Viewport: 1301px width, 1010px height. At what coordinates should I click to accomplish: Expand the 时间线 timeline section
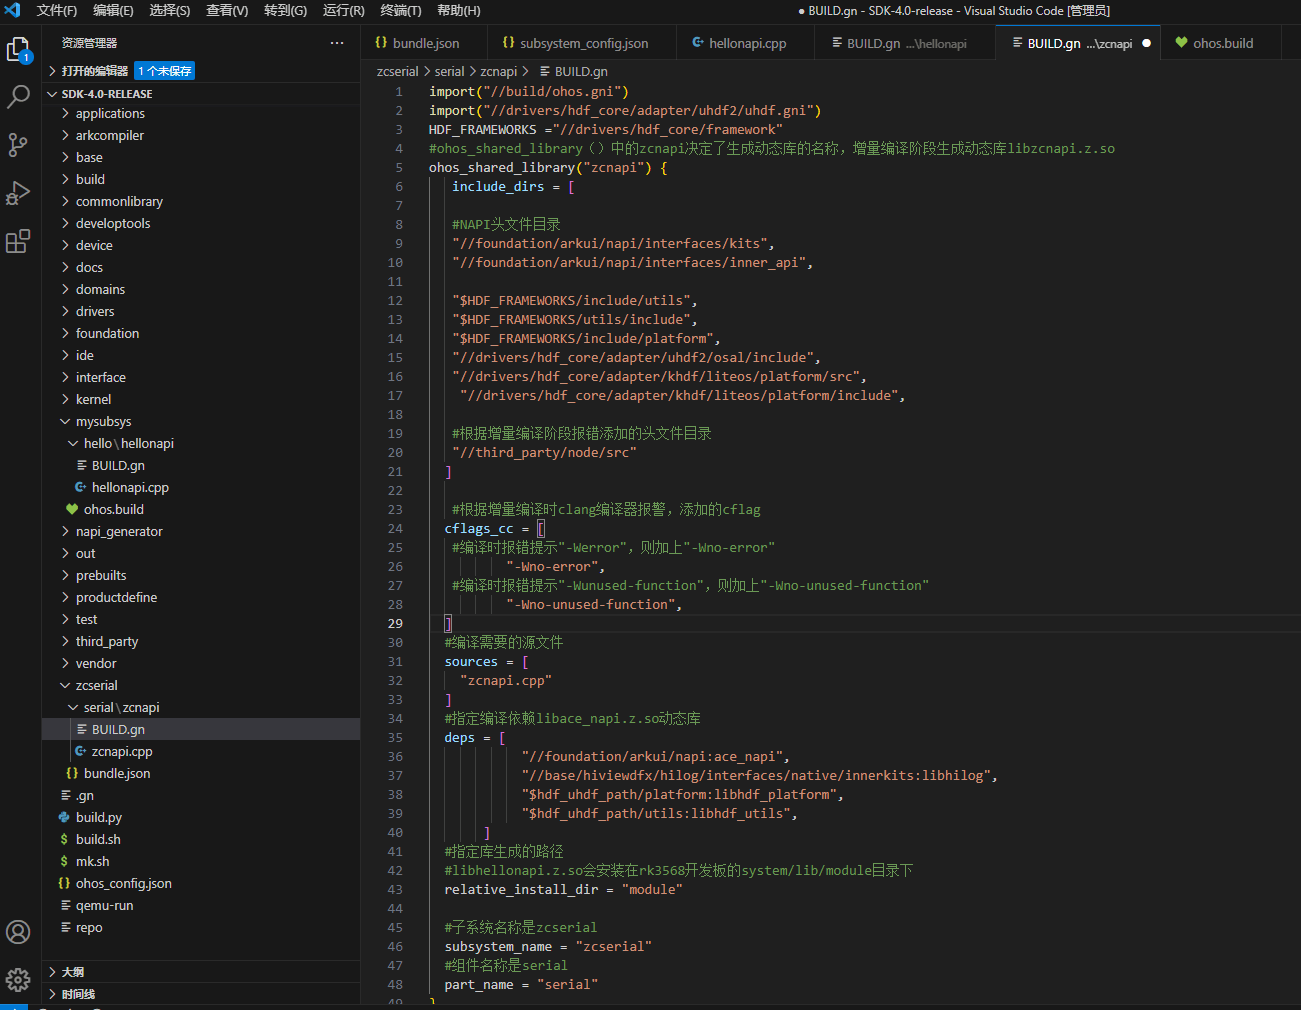click(200, 994)
